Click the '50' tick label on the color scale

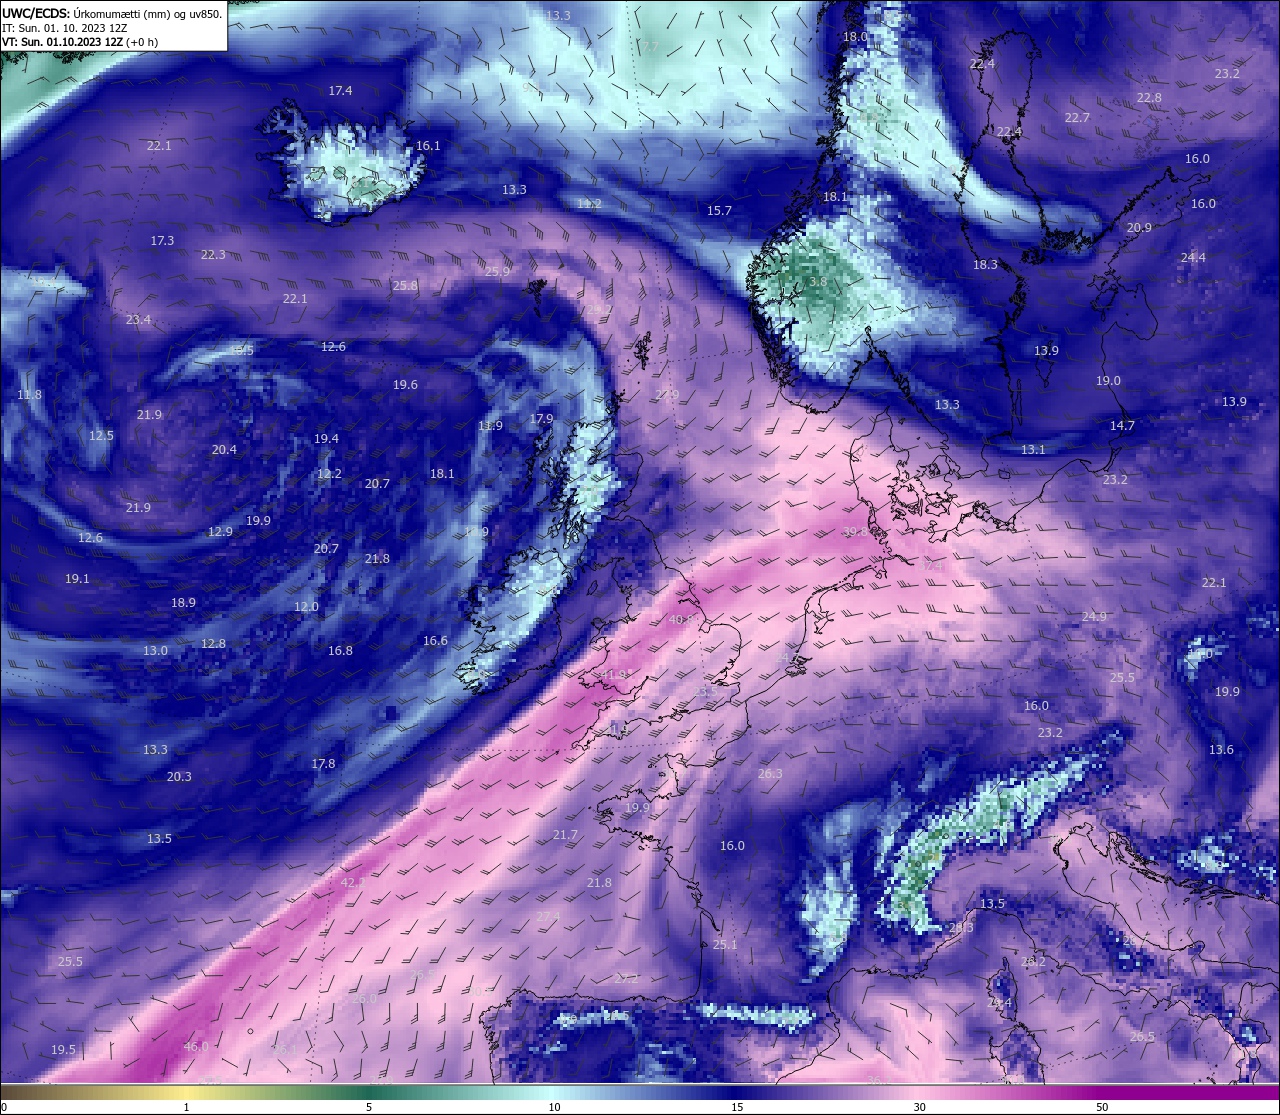coord(1101,1107)
